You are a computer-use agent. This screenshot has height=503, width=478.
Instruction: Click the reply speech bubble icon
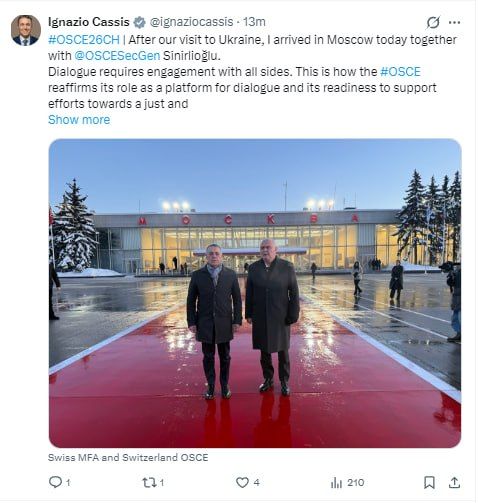55,482
